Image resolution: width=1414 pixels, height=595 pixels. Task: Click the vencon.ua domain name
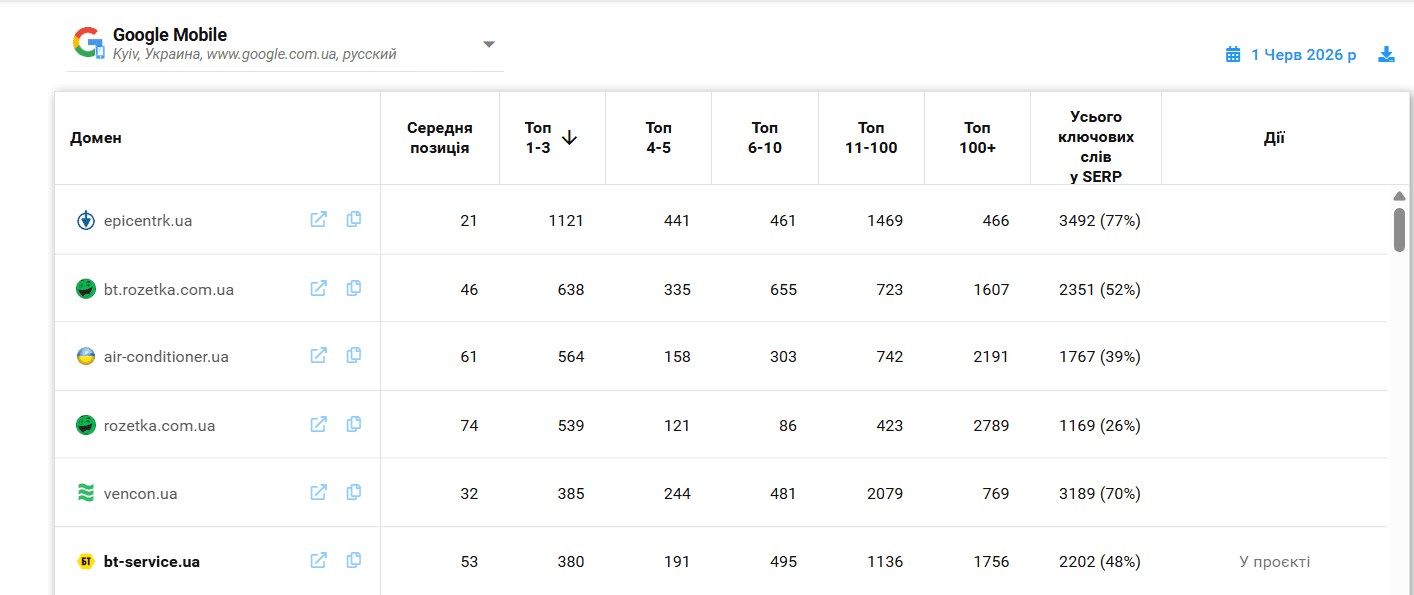coord(141,493)
